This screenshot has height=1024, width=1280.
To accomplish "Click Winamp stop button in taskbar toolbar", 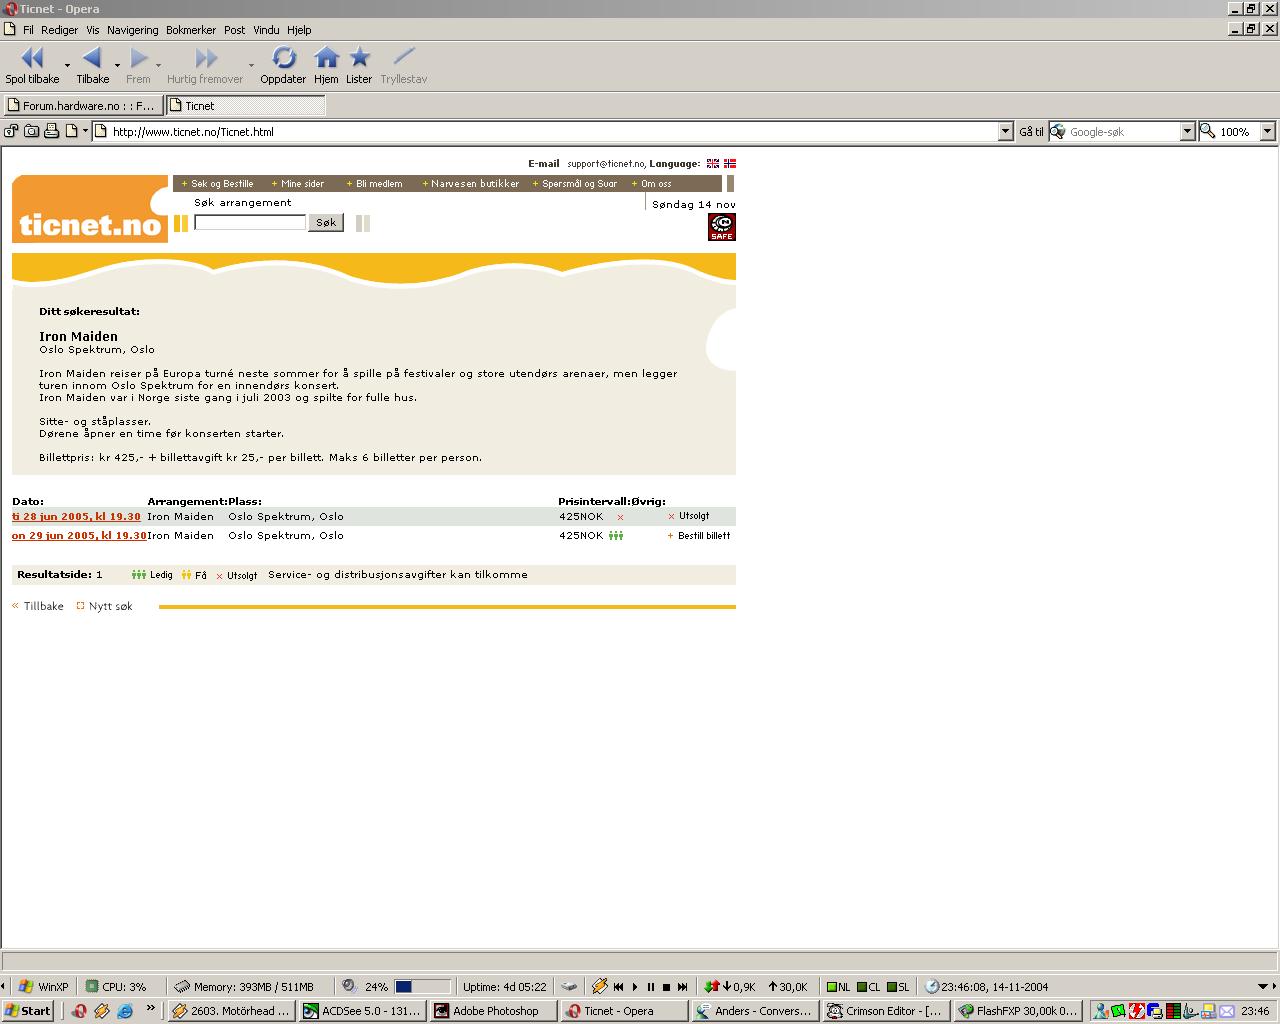I will [666, 987].
